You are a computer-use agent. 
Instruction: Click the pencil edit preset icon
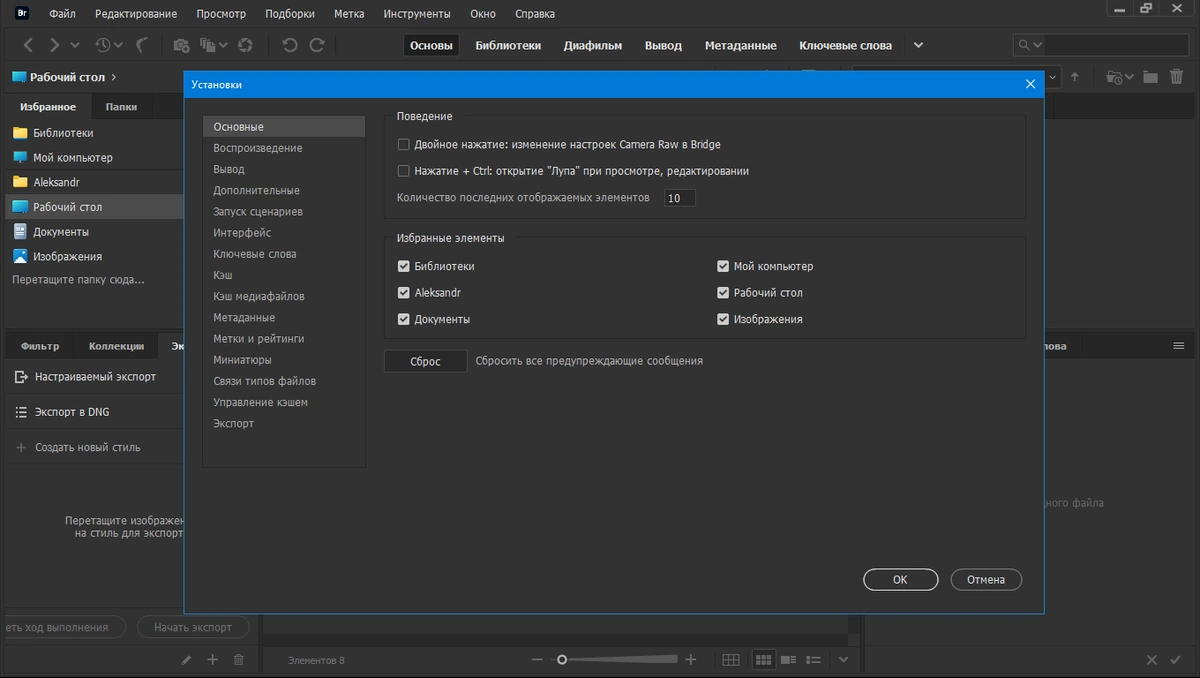point(186,660)
